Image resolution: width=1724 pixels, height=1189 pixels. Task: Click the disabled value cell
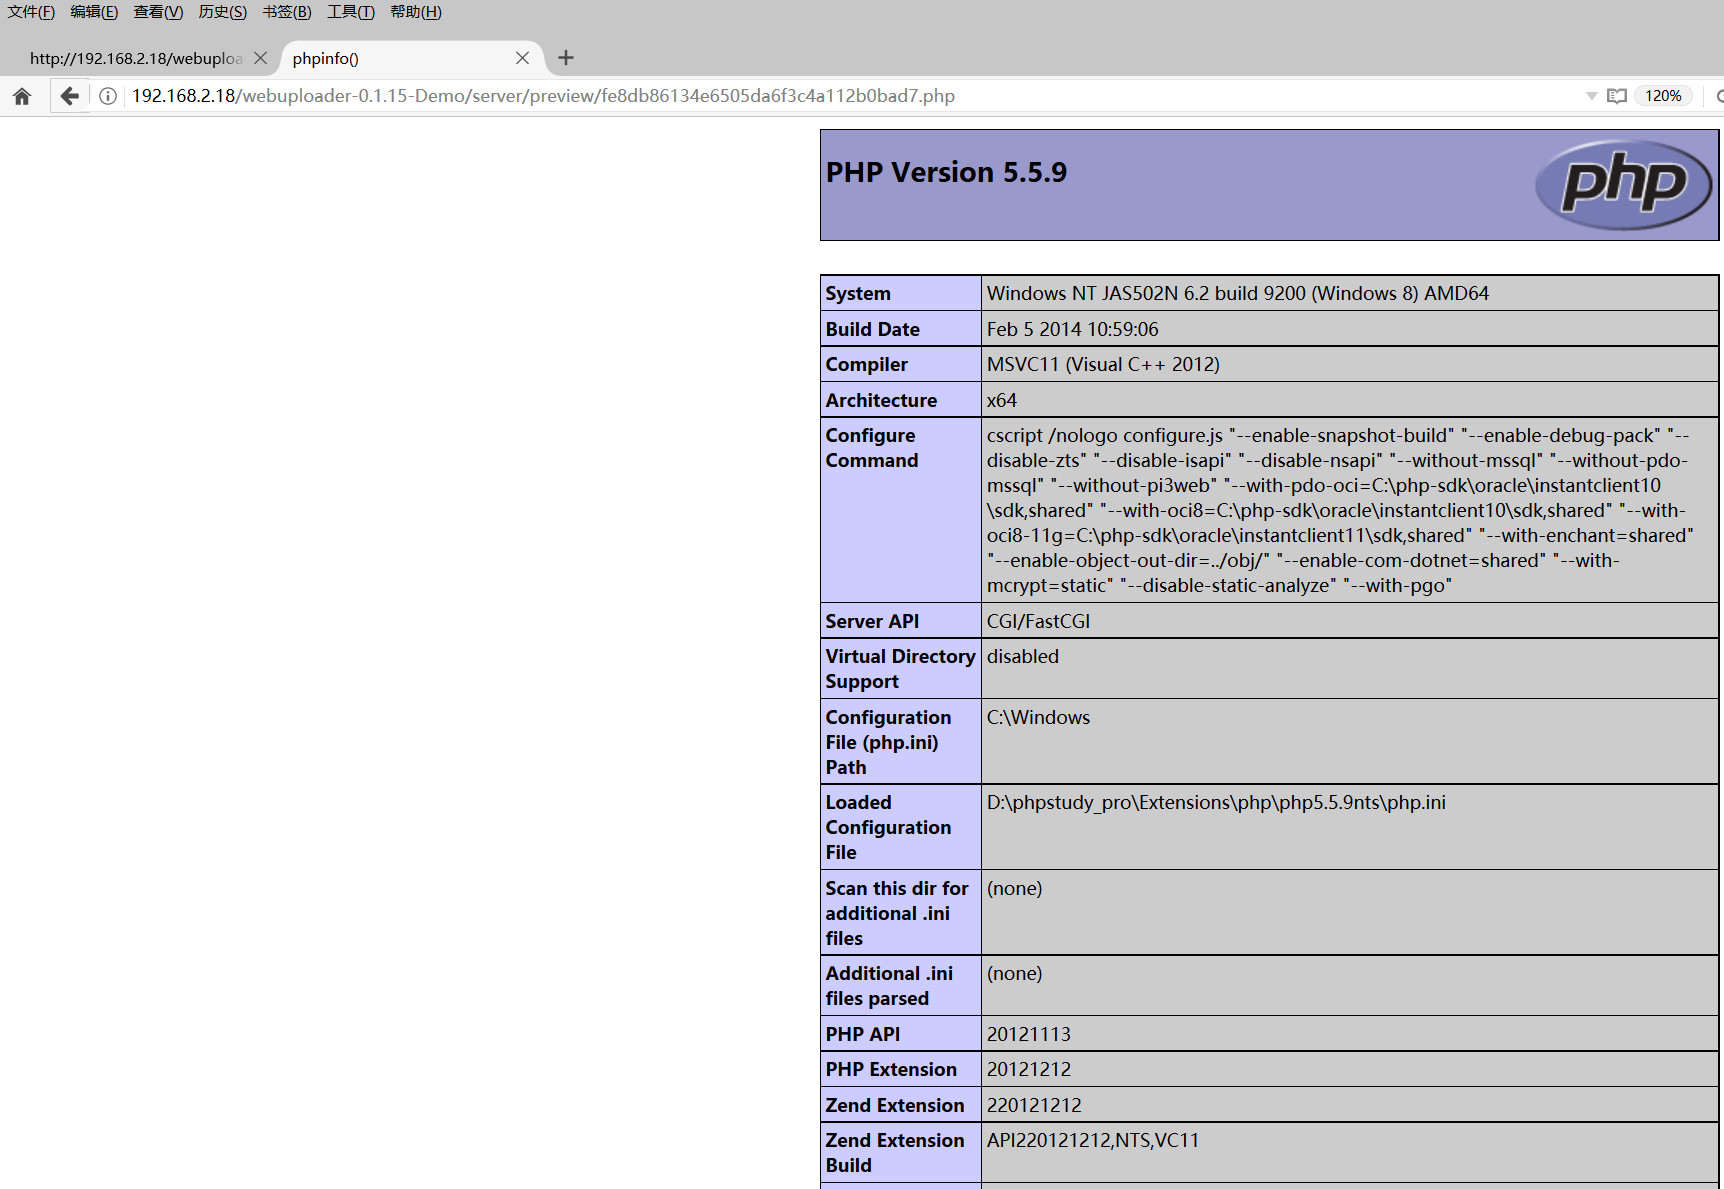point(1350,669)
